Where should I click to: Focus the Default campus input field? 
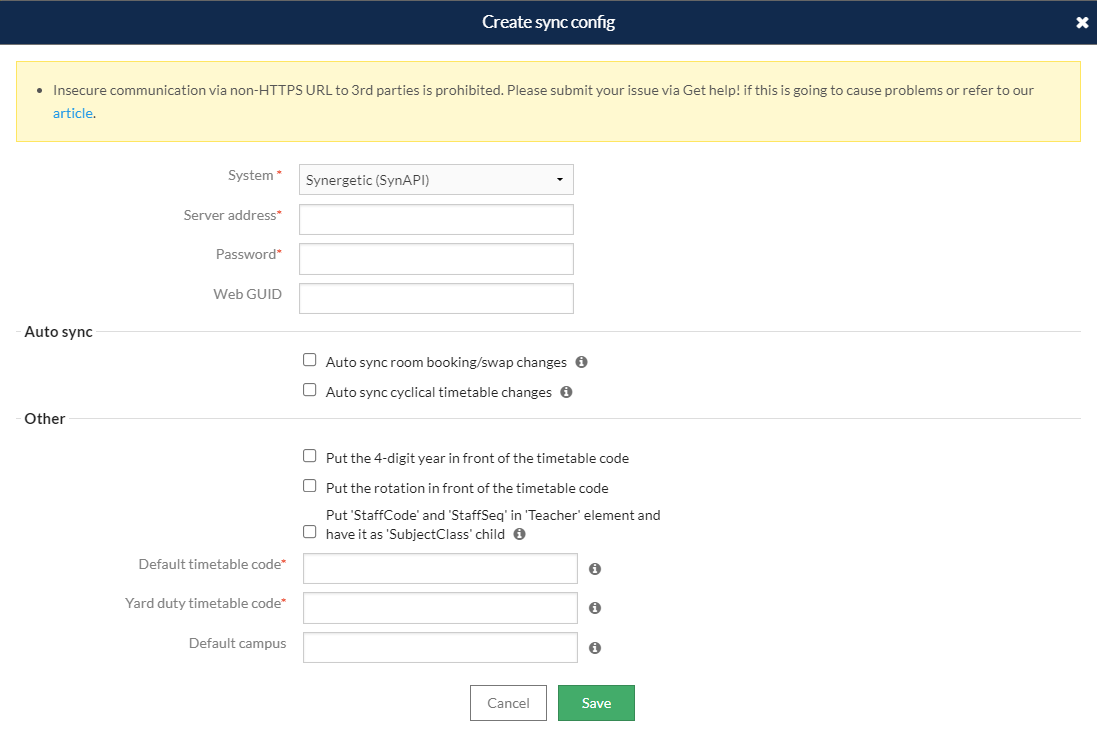coord(440,648)
